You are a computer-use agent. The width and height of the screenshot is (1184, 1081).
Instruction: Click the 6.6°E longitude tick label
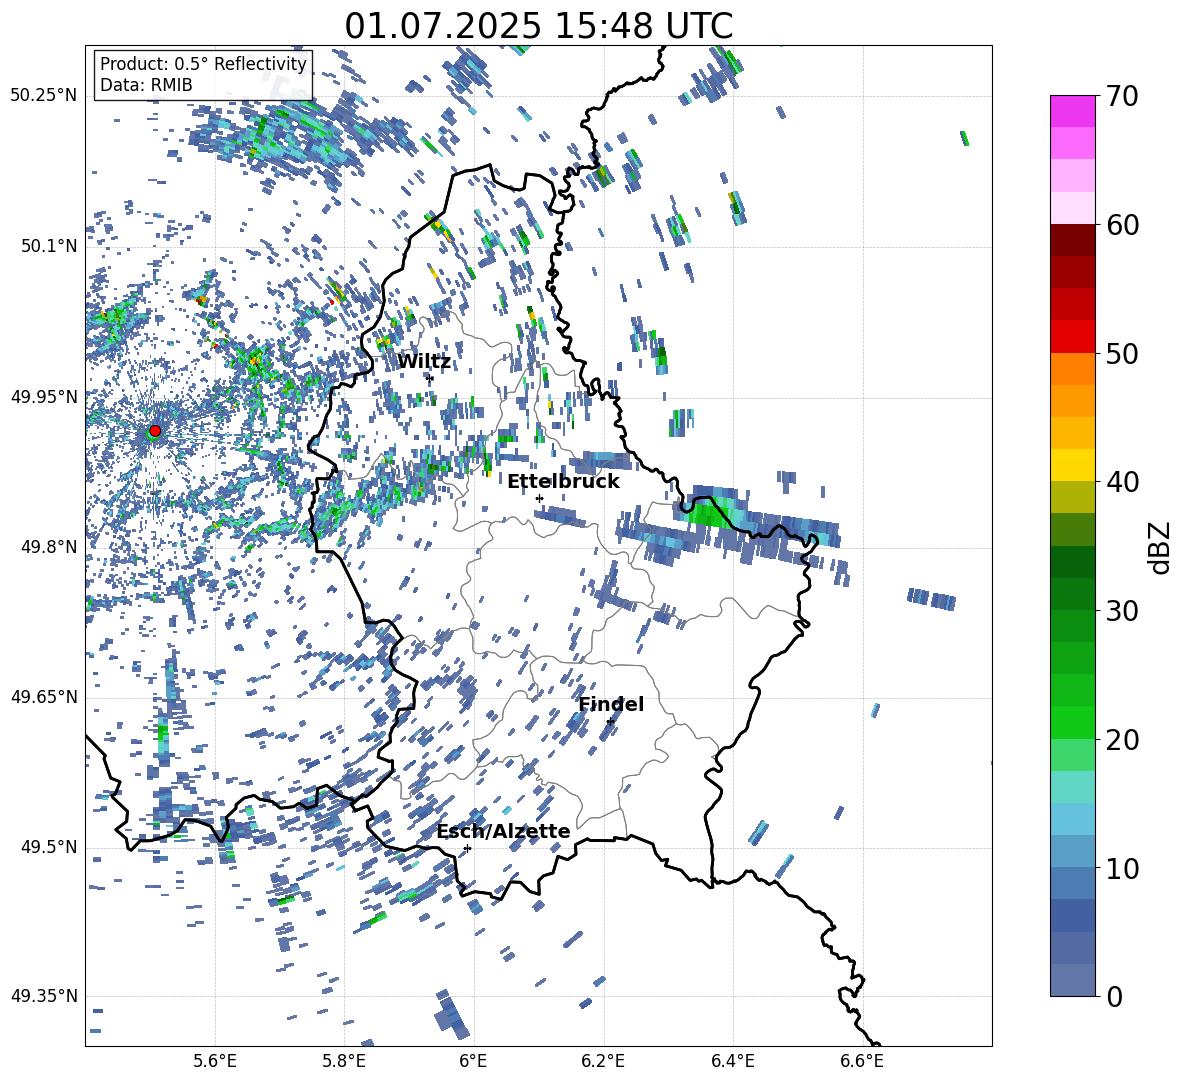(862, 1061)
